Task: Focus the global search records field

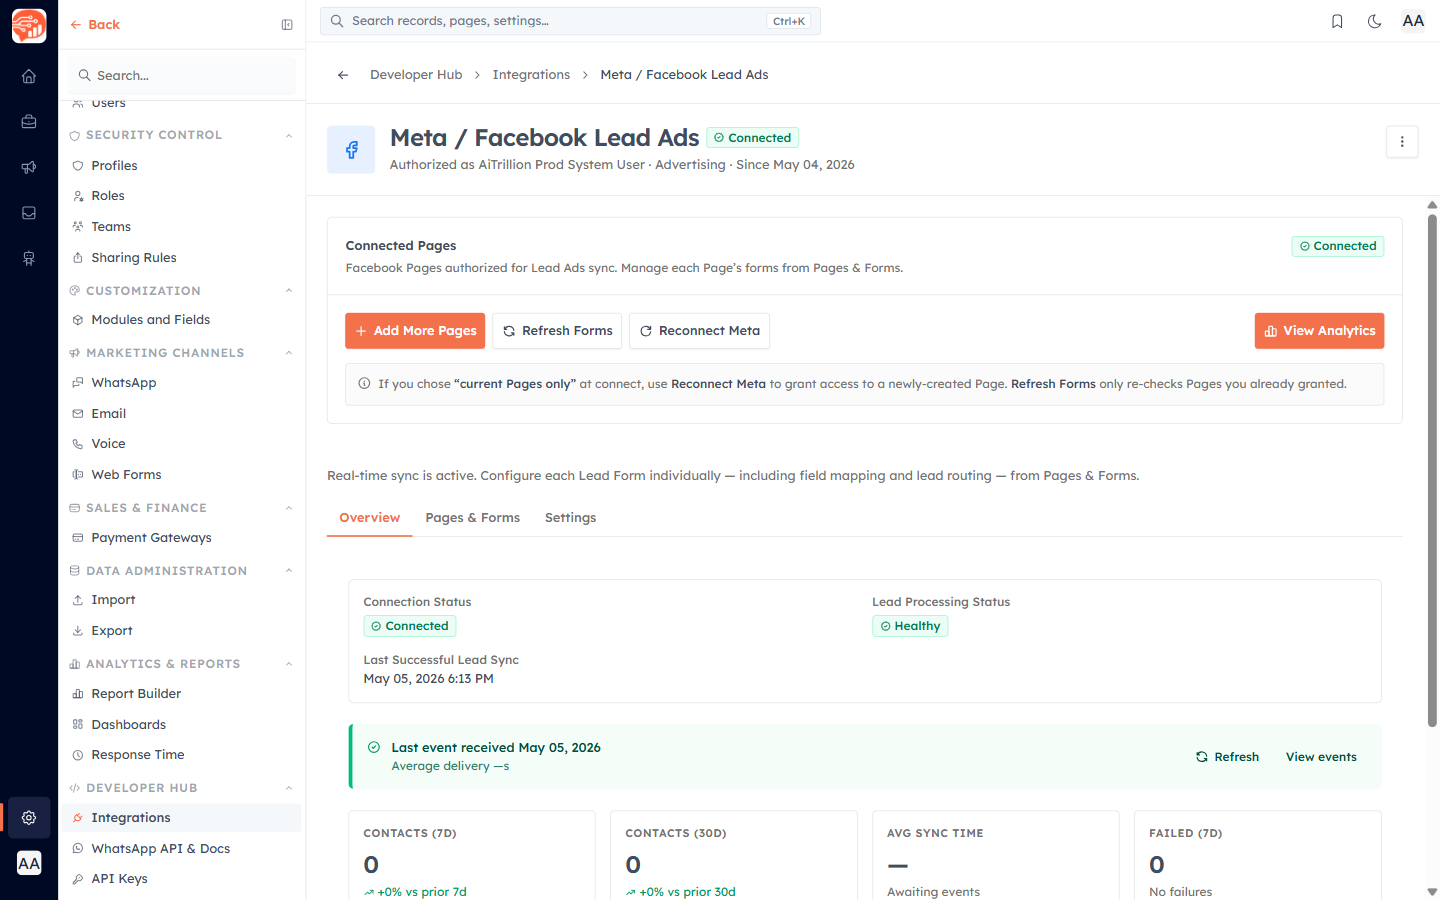Action: (570, 21)
